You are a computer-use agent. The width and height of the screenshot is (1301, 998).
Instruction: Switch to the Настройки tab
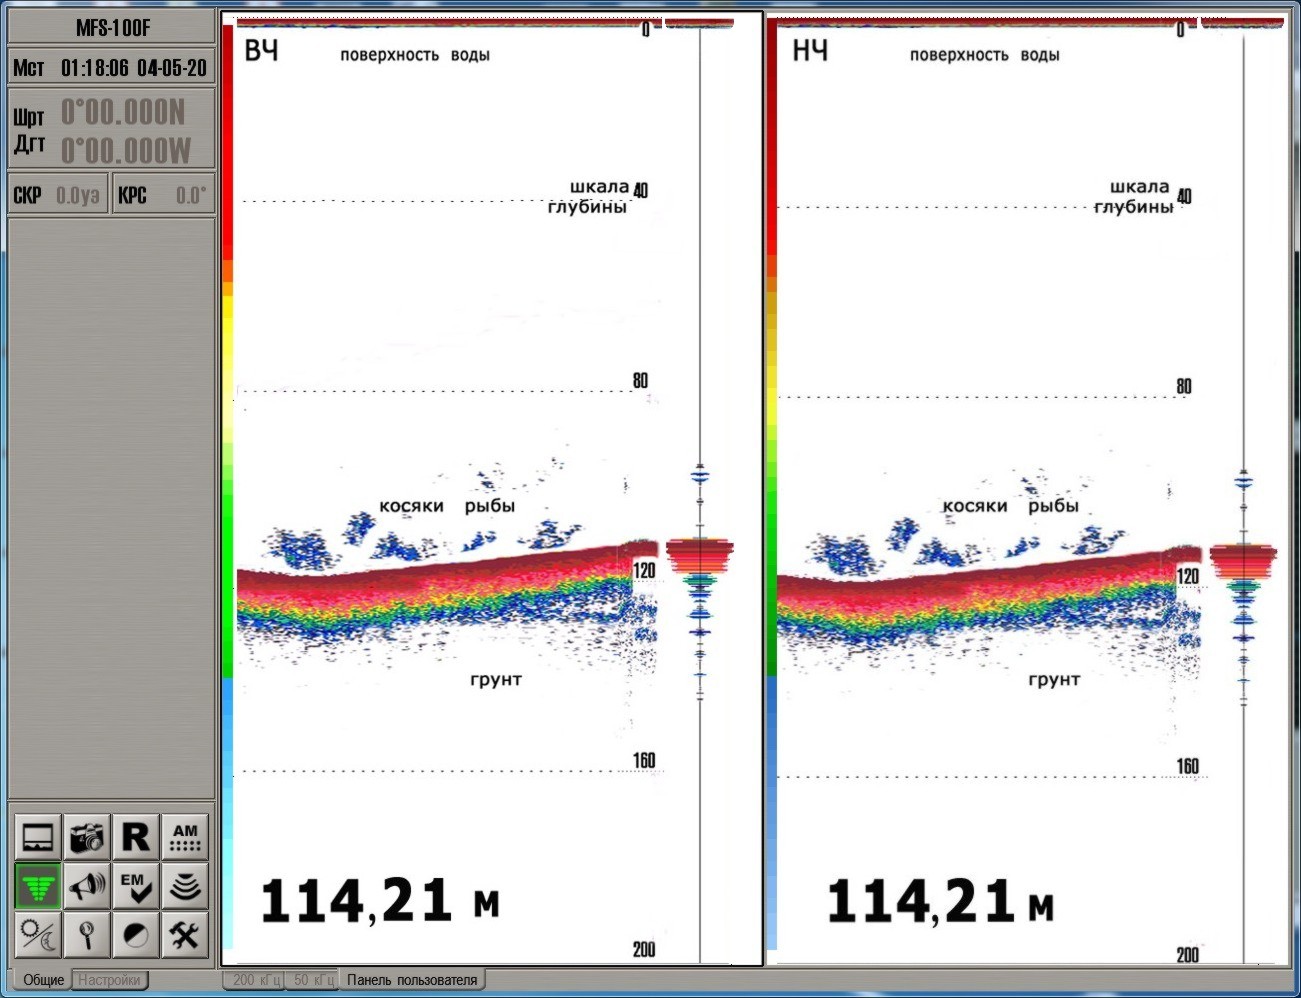point(109,980)
